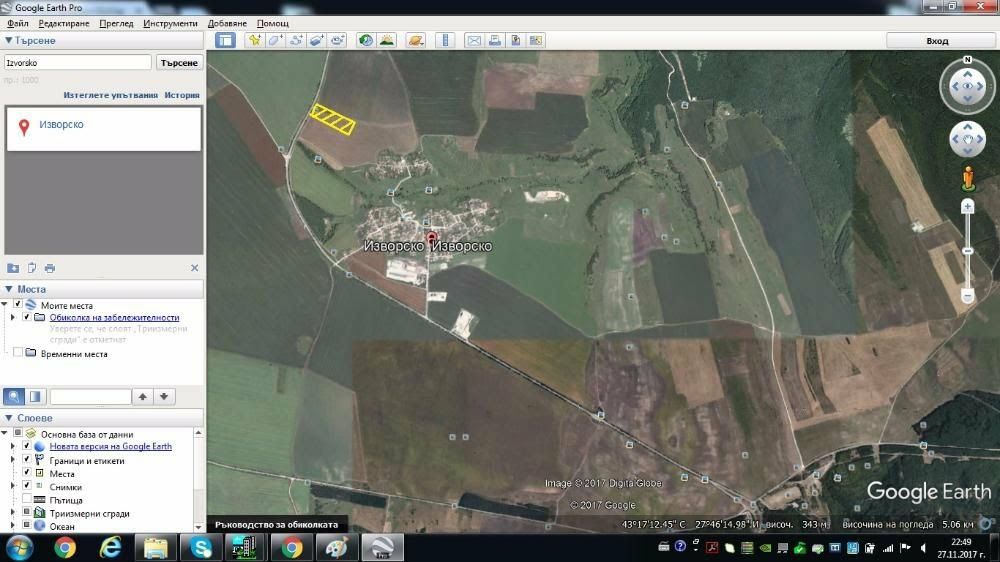Image resolution: width=1000 pixels, height=562 pixels.
Task: Click the История link
Action: 182,95
